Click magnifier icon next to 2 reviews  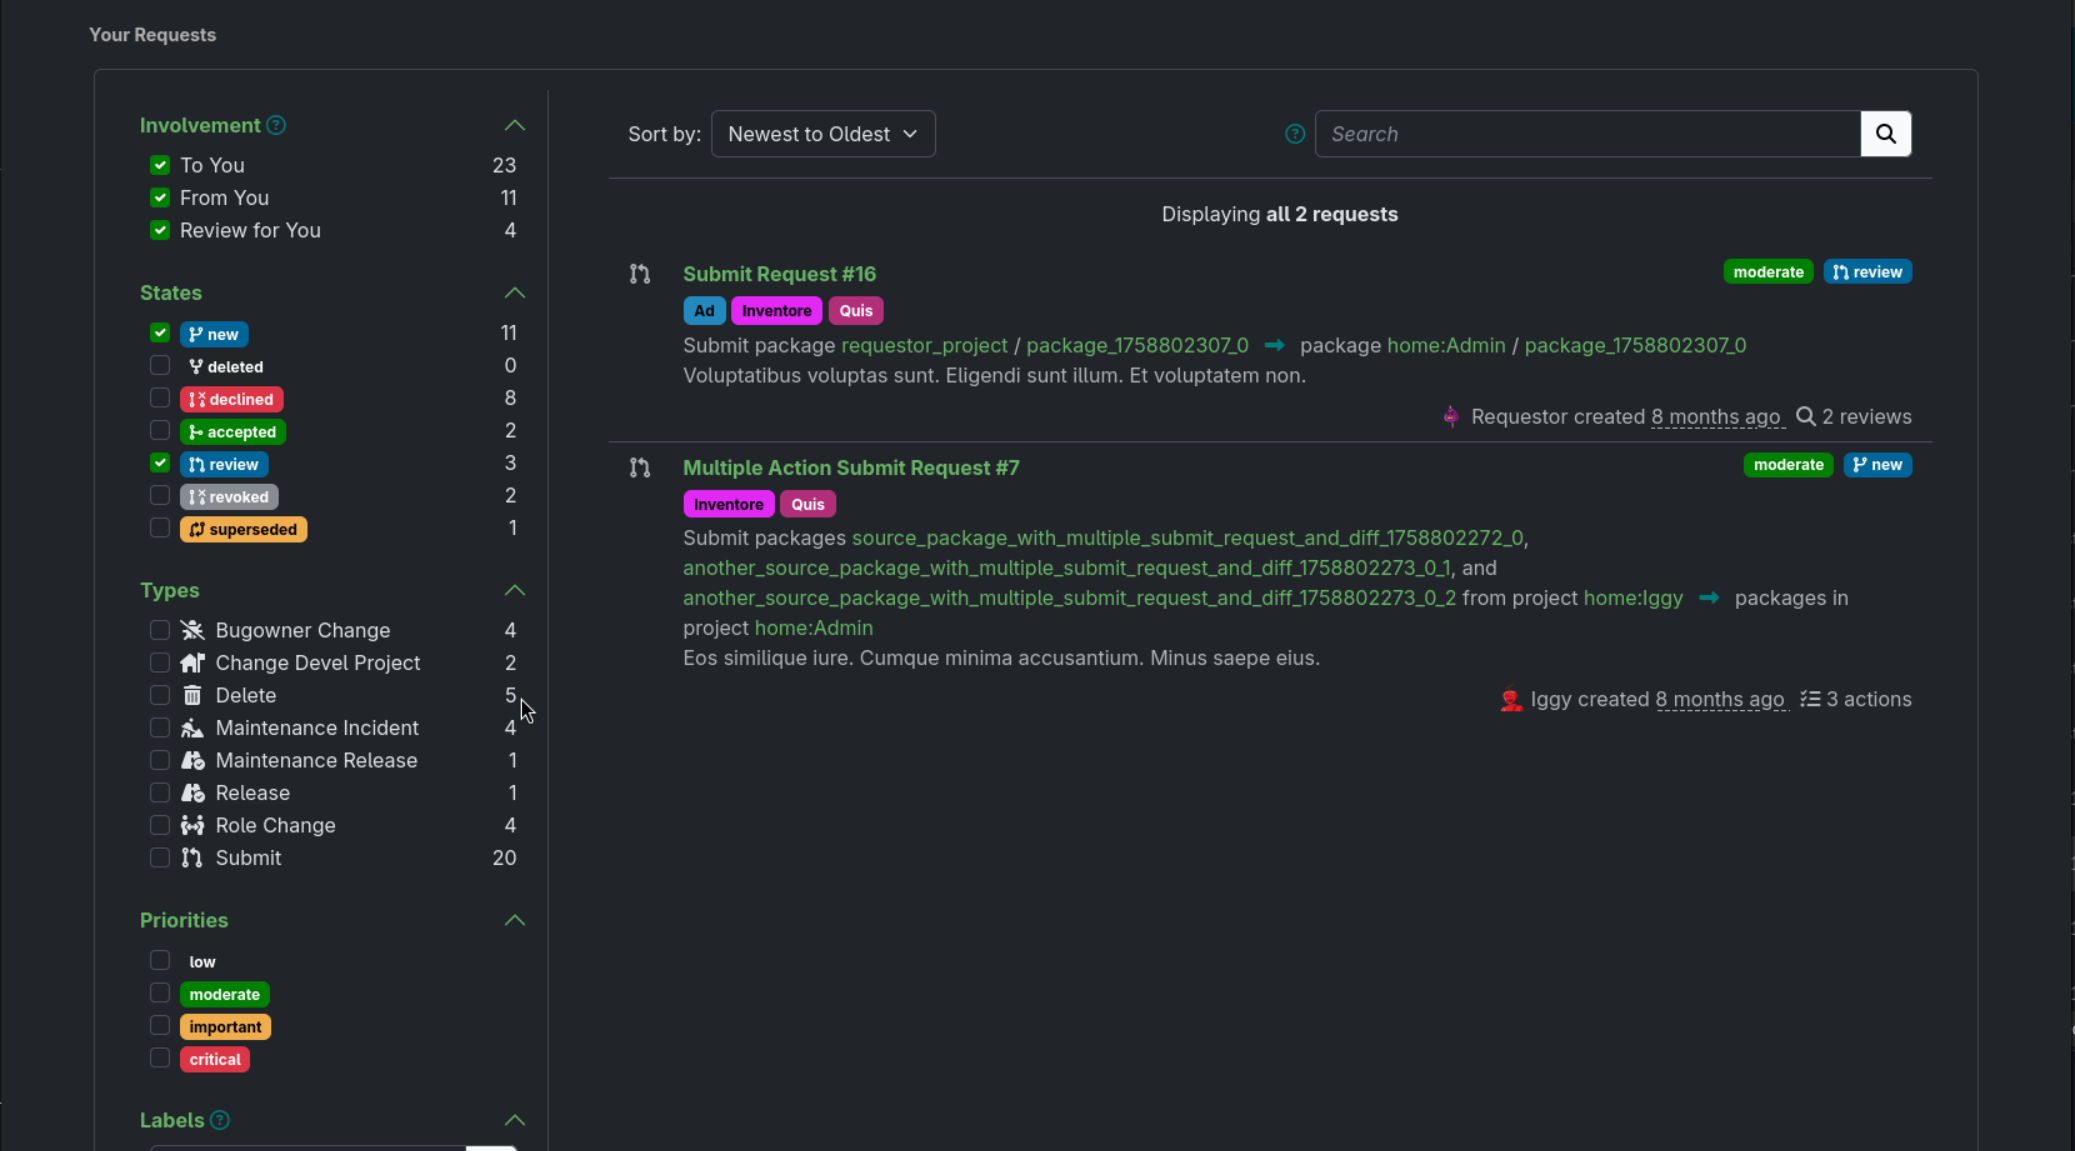(1805, 416)
